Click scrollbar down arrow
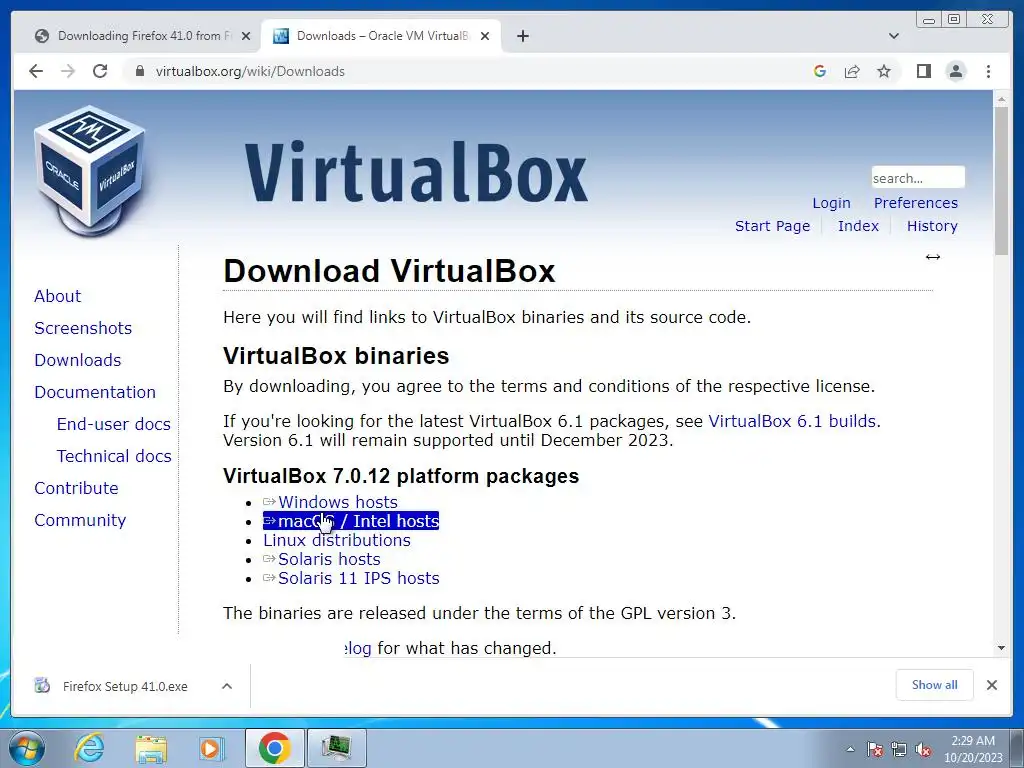This screenshot has width=1024, height=768. pos(1001,648)
